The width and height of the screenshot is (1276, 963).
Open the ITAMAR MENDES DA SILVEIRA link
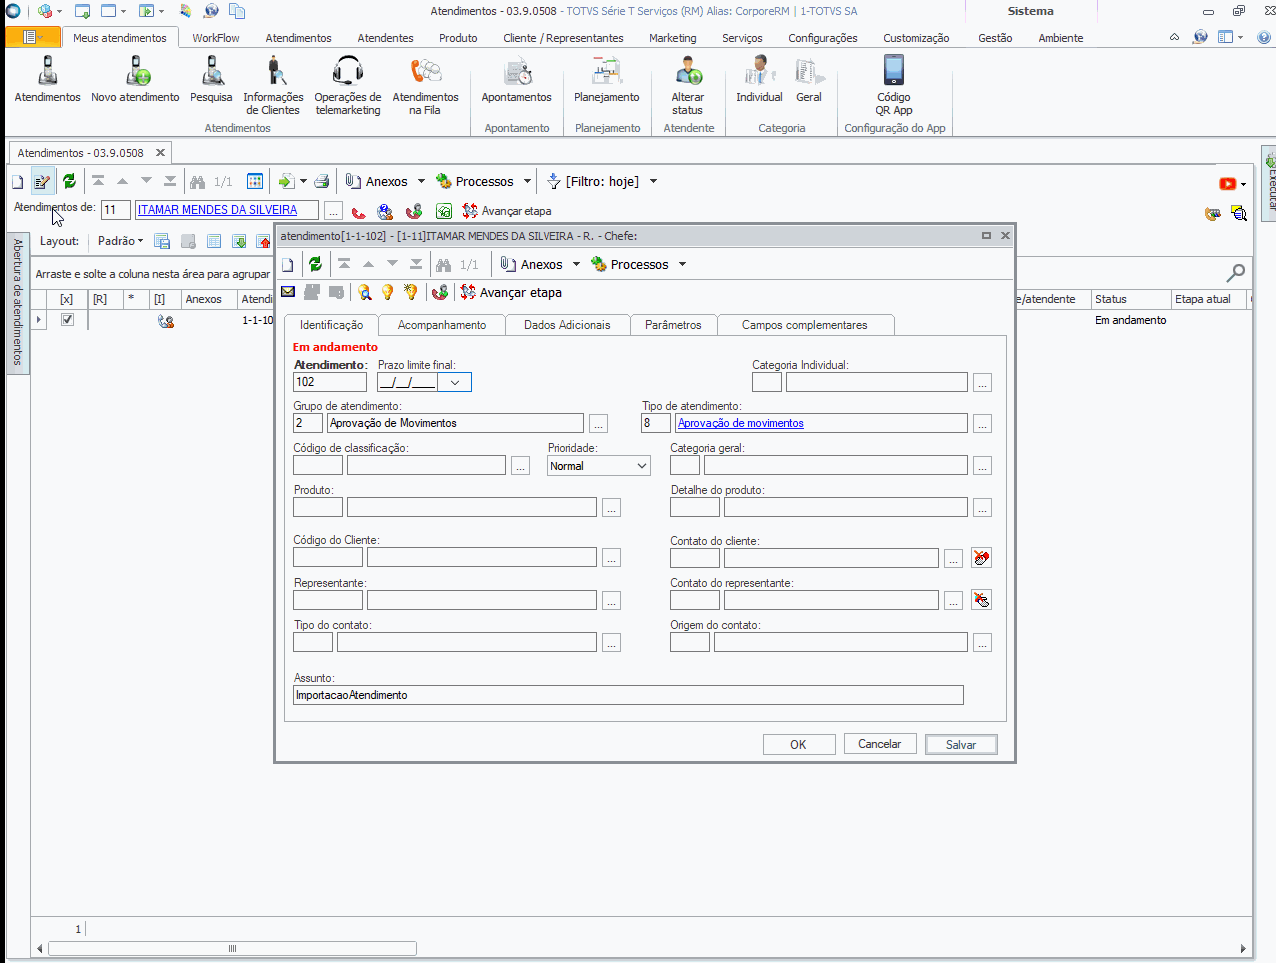[x=217, y=210]
